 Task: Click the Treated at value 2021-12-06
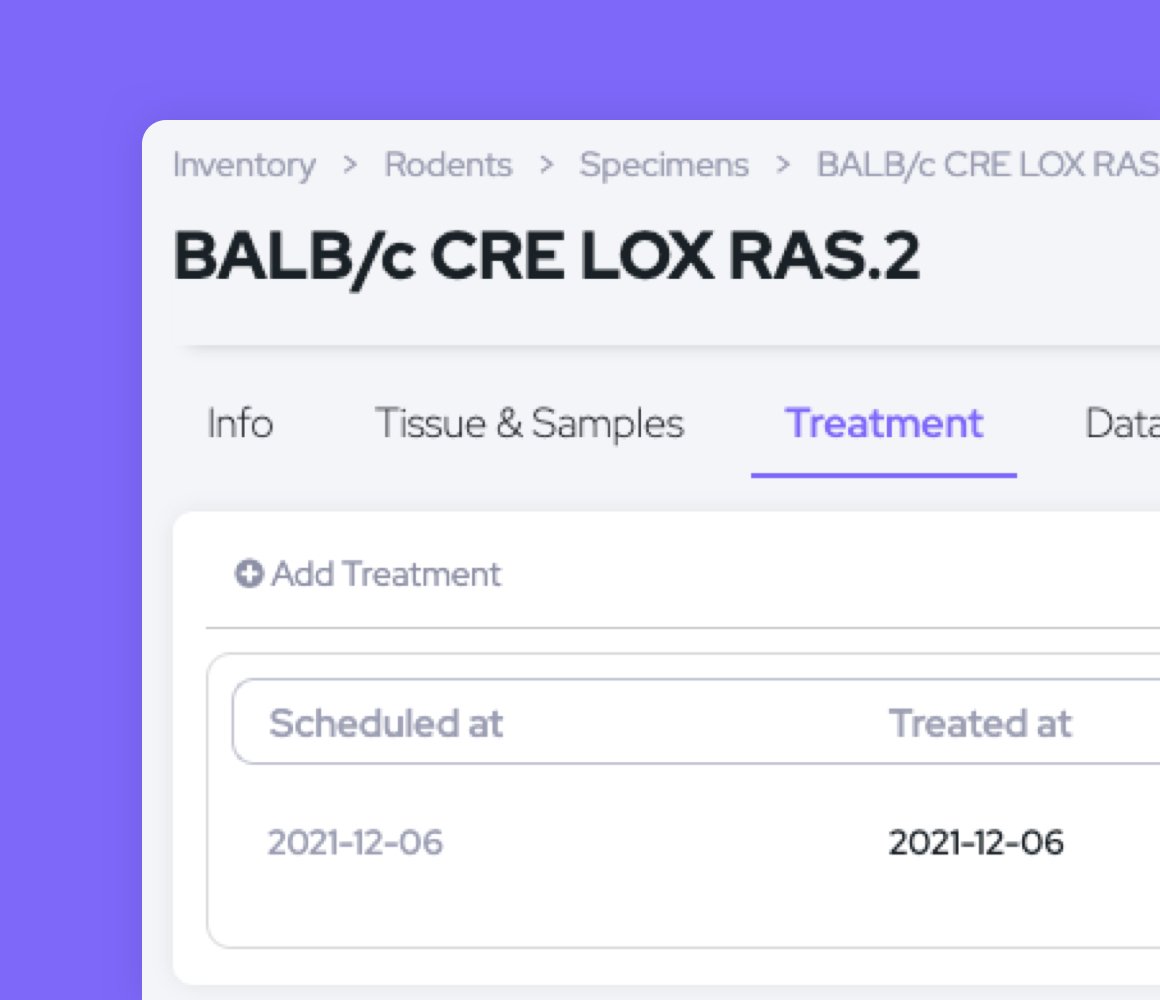tap(977, 843)
